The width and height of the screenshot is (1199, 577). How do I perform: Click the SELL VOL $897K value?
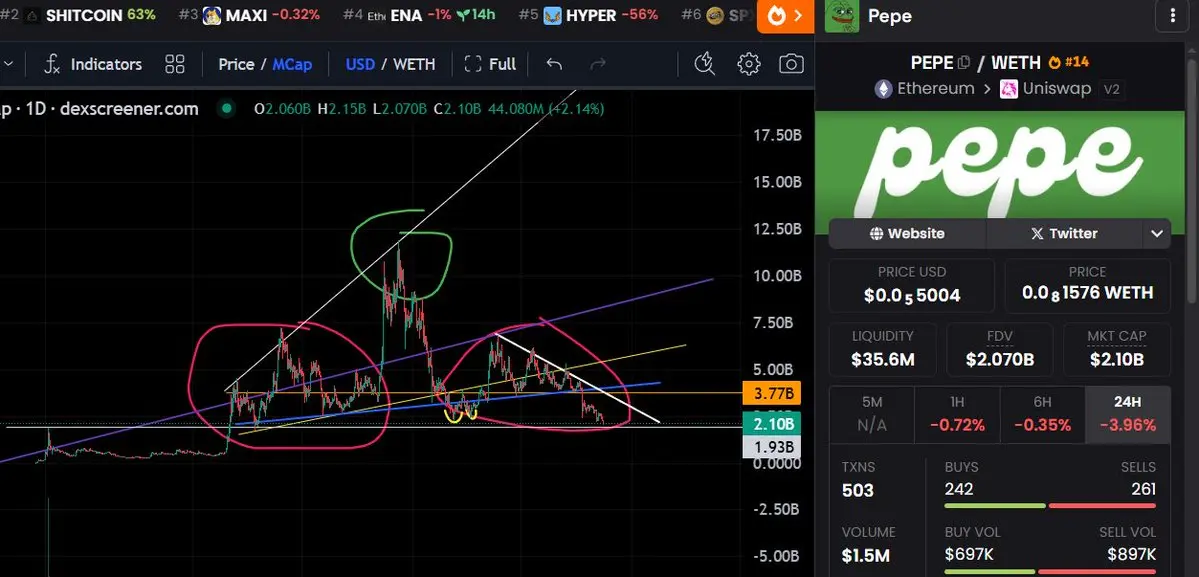coord(1132,554)
